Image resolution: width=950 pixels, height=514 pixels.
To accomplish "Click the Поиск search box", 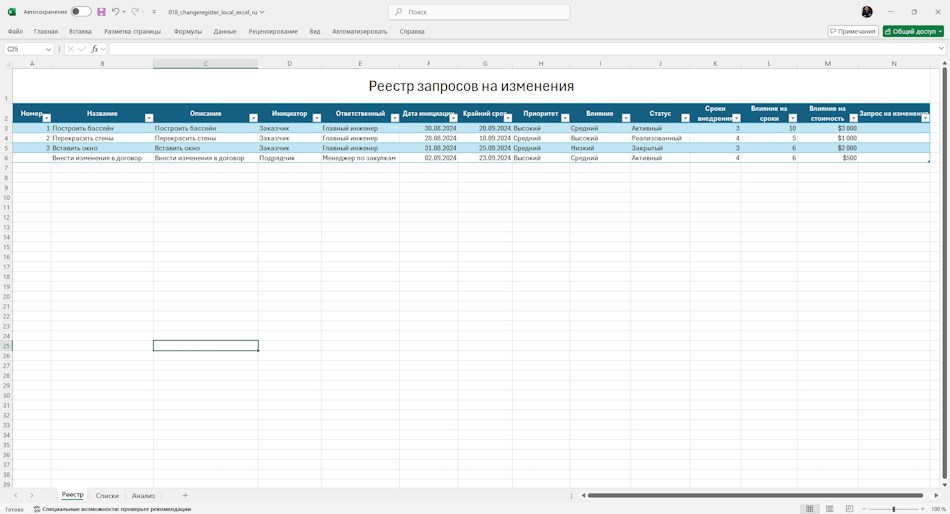I will click(479, 12).
